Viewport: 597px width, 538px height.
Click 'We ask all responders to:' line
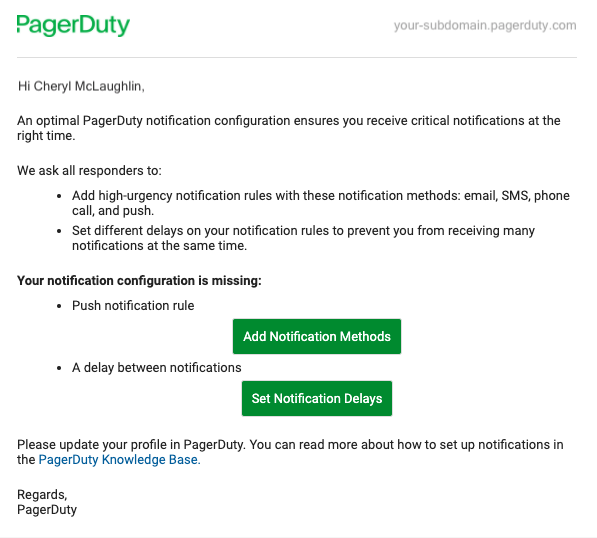coord(89,171)
